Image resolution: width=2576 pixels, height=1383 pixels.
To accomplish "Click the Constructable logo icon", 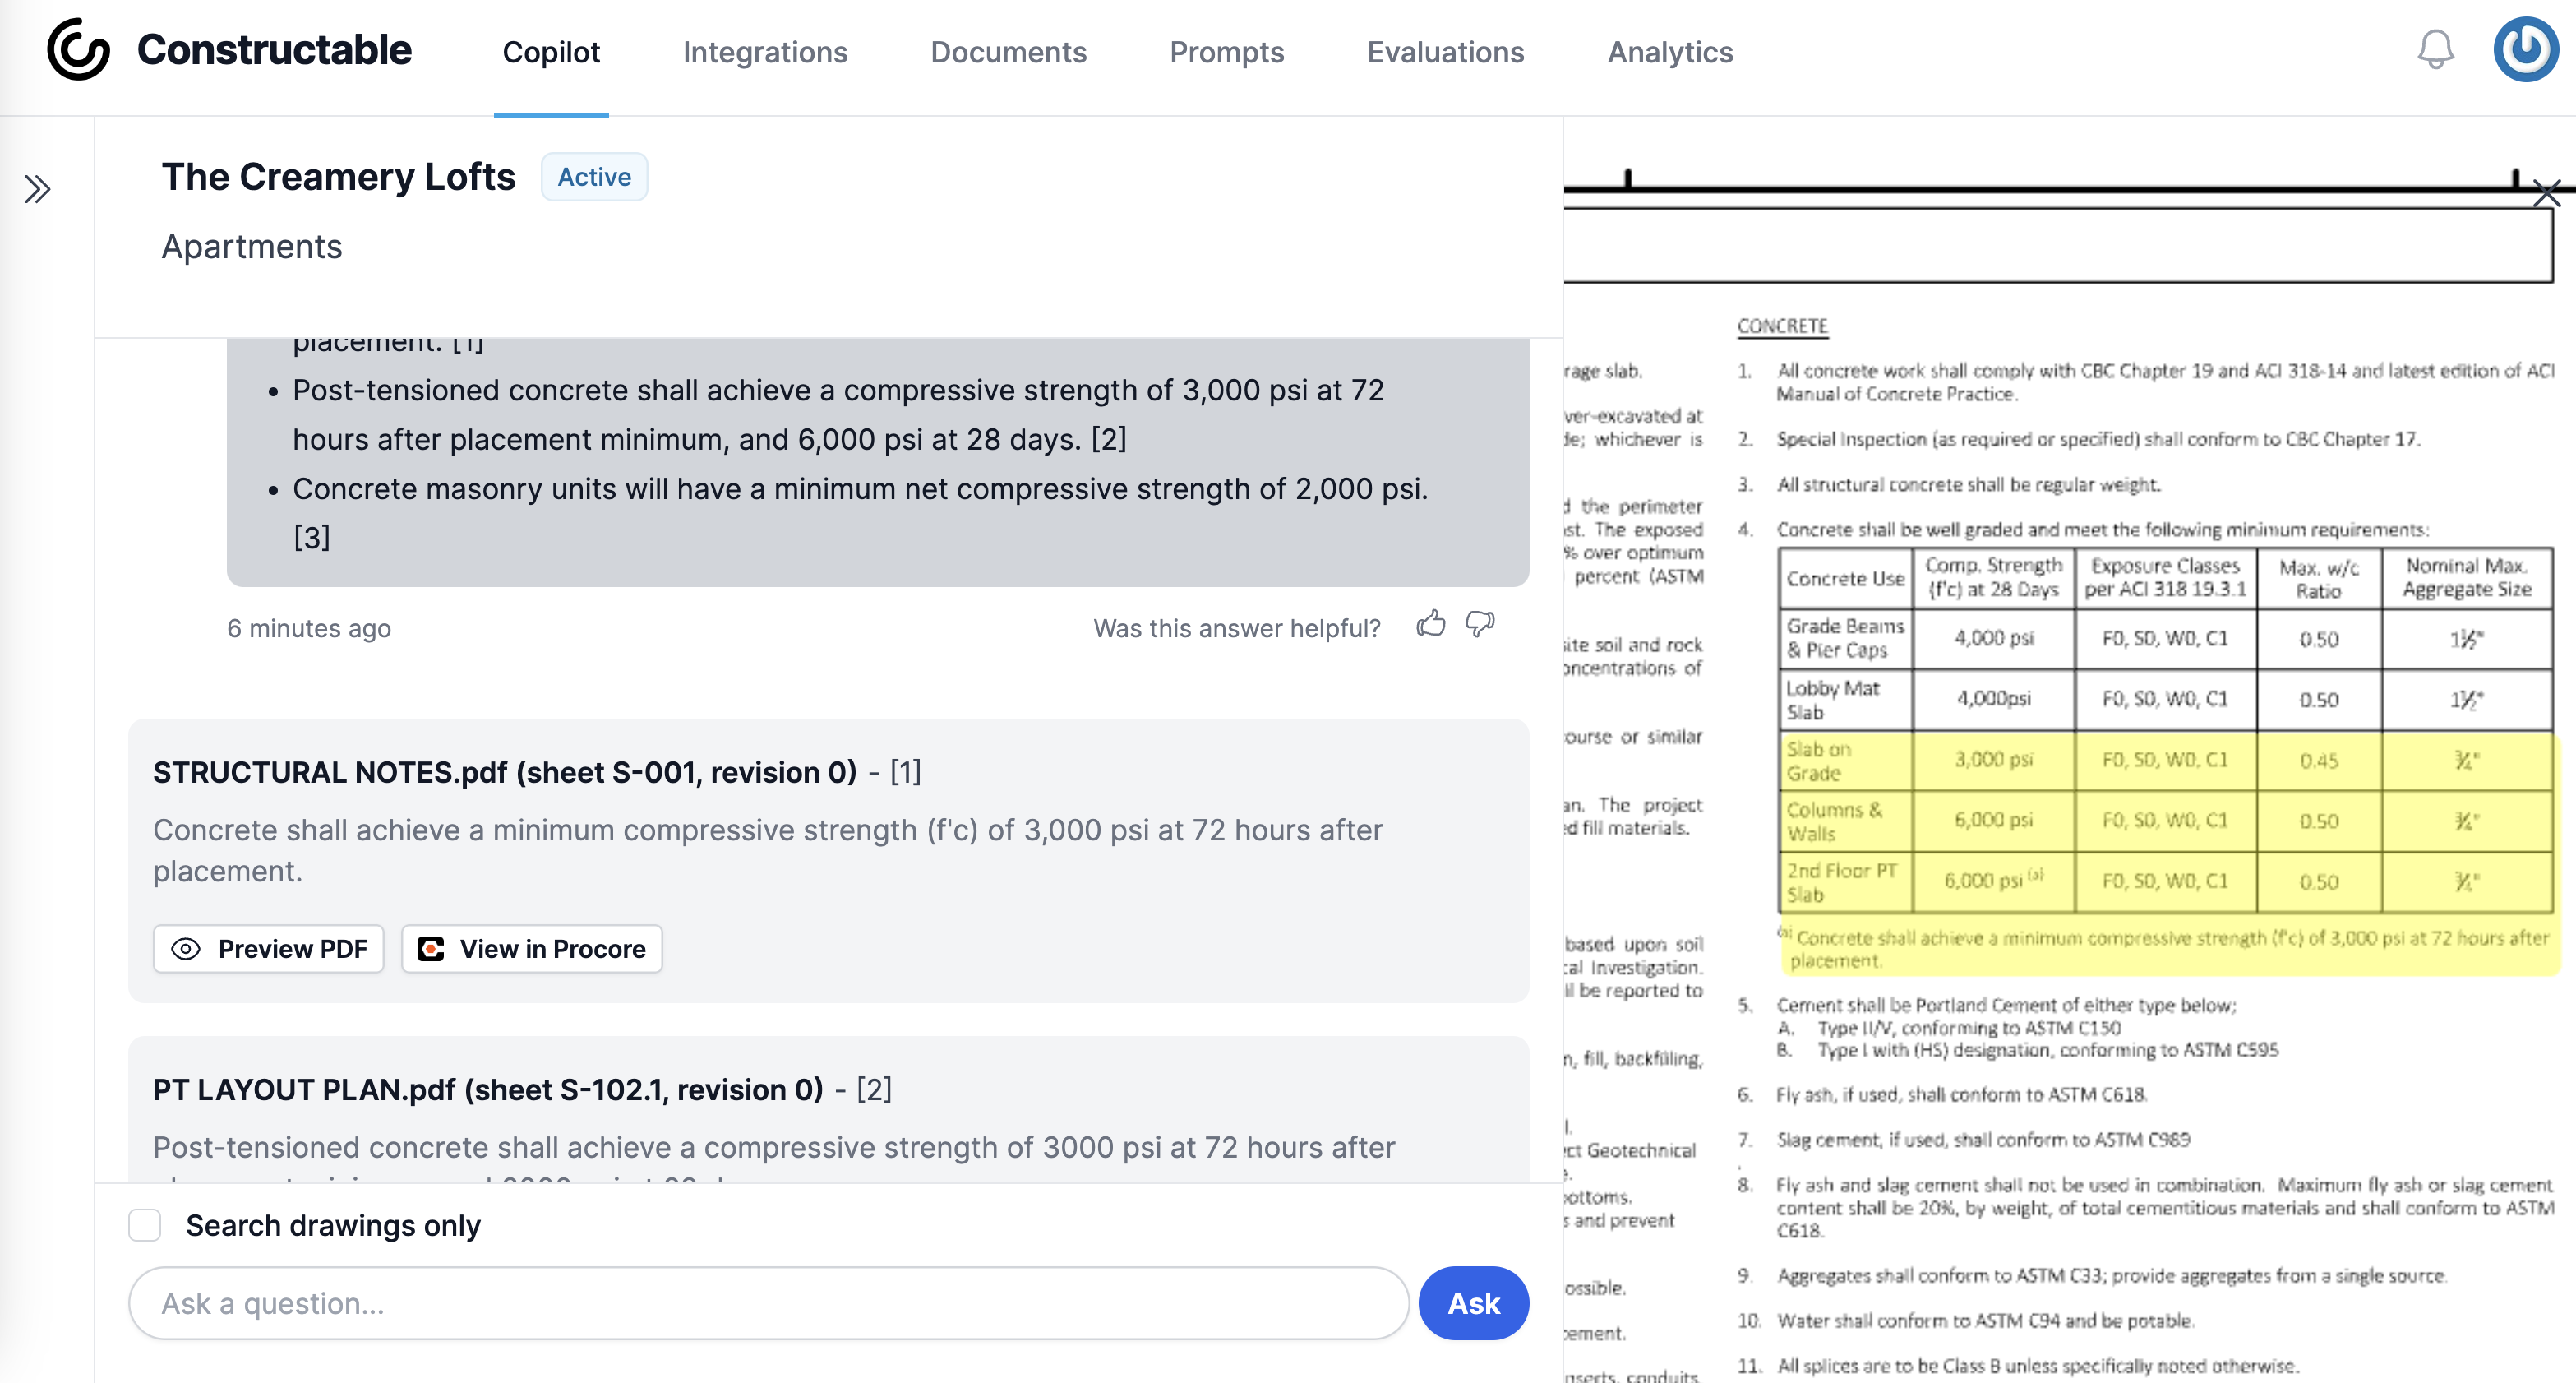I will (x=78, y=50).
